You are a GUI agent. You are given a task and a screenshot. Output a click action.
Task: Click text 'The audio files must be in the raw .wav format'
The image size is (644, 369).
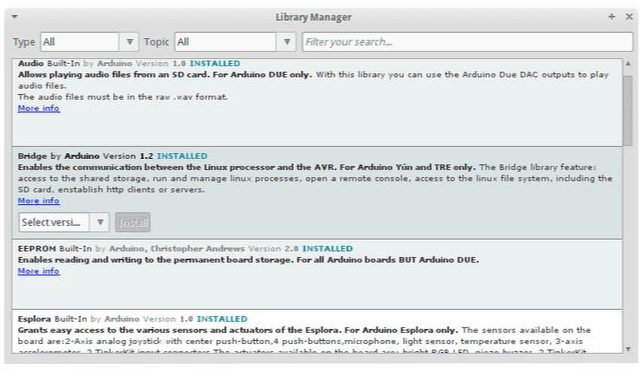tap(122, 97)
